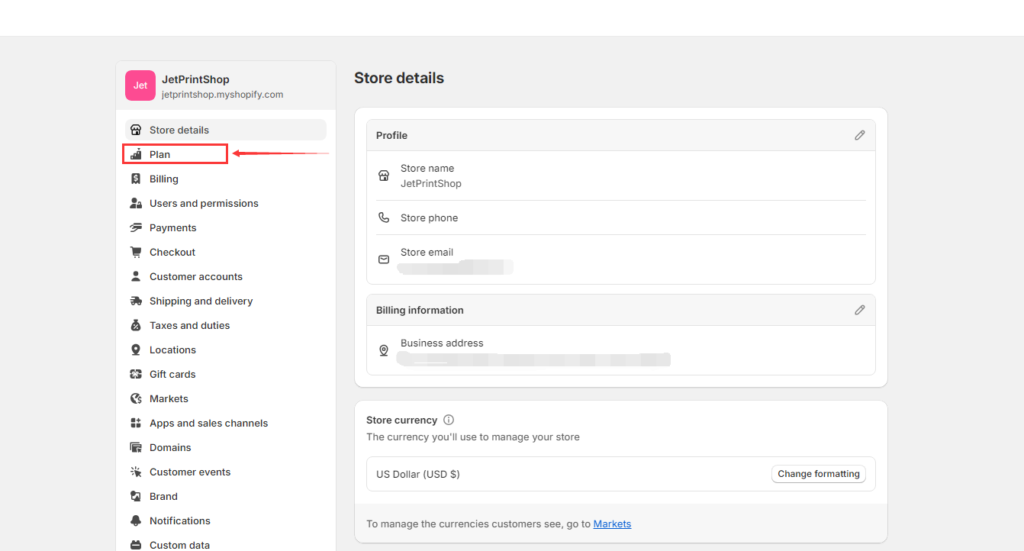Click the Store email row label
Screen dimensions: 1024x551
point(426,252)
